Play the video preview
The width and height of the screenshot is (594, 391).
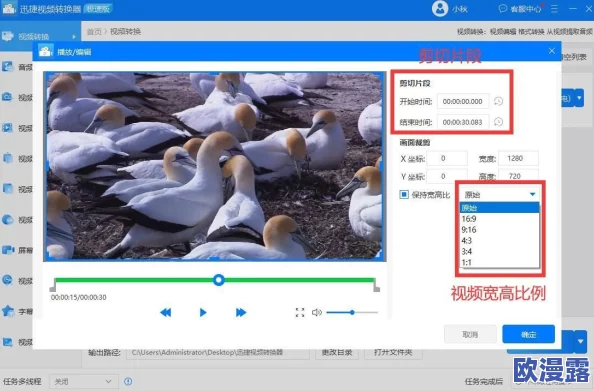pos(203,313)
